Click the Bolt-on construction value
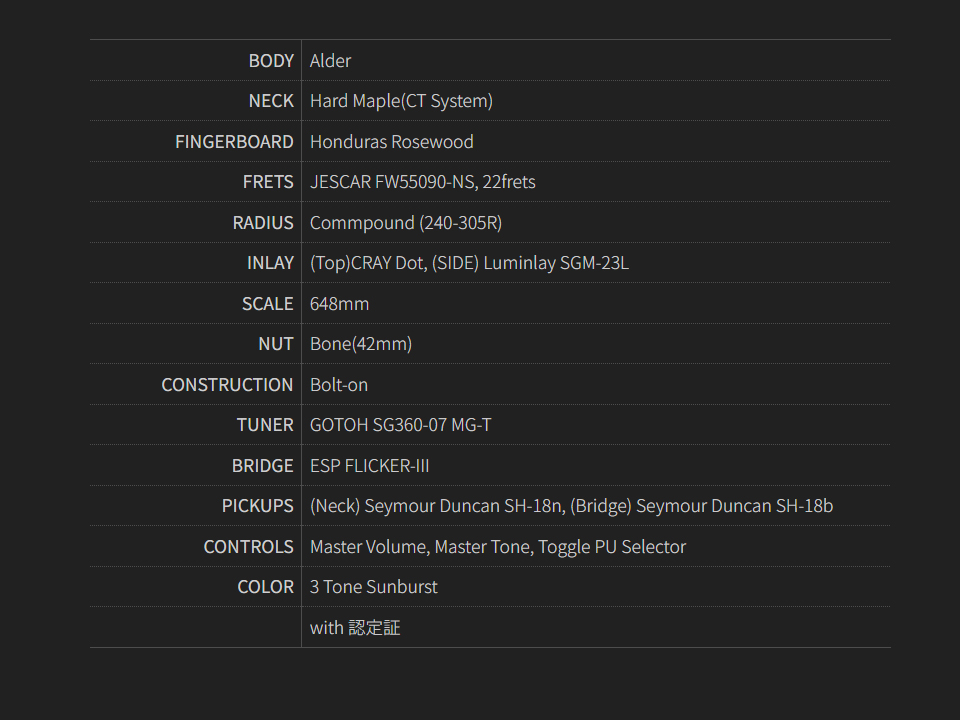This screenshot has width=960, height=720. point(338,385)
